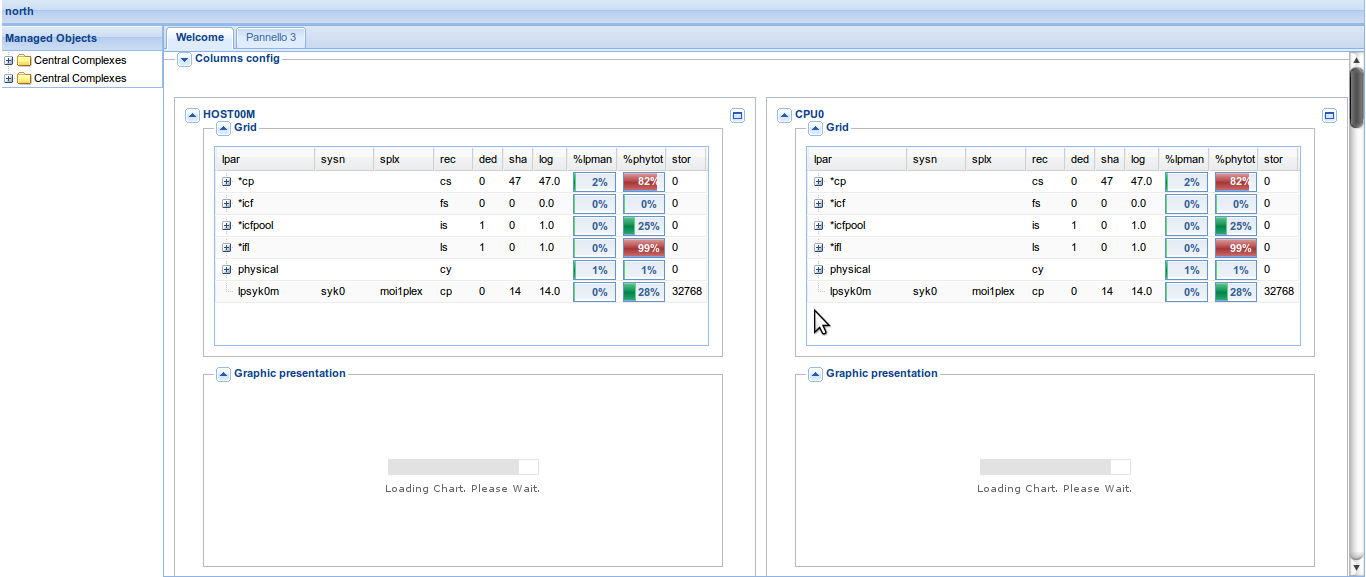Collapse the CPU0 panel
Image resolution: width=1366 pixels, height=577 pixels.
pyautogui.click(x=784, y=115)
